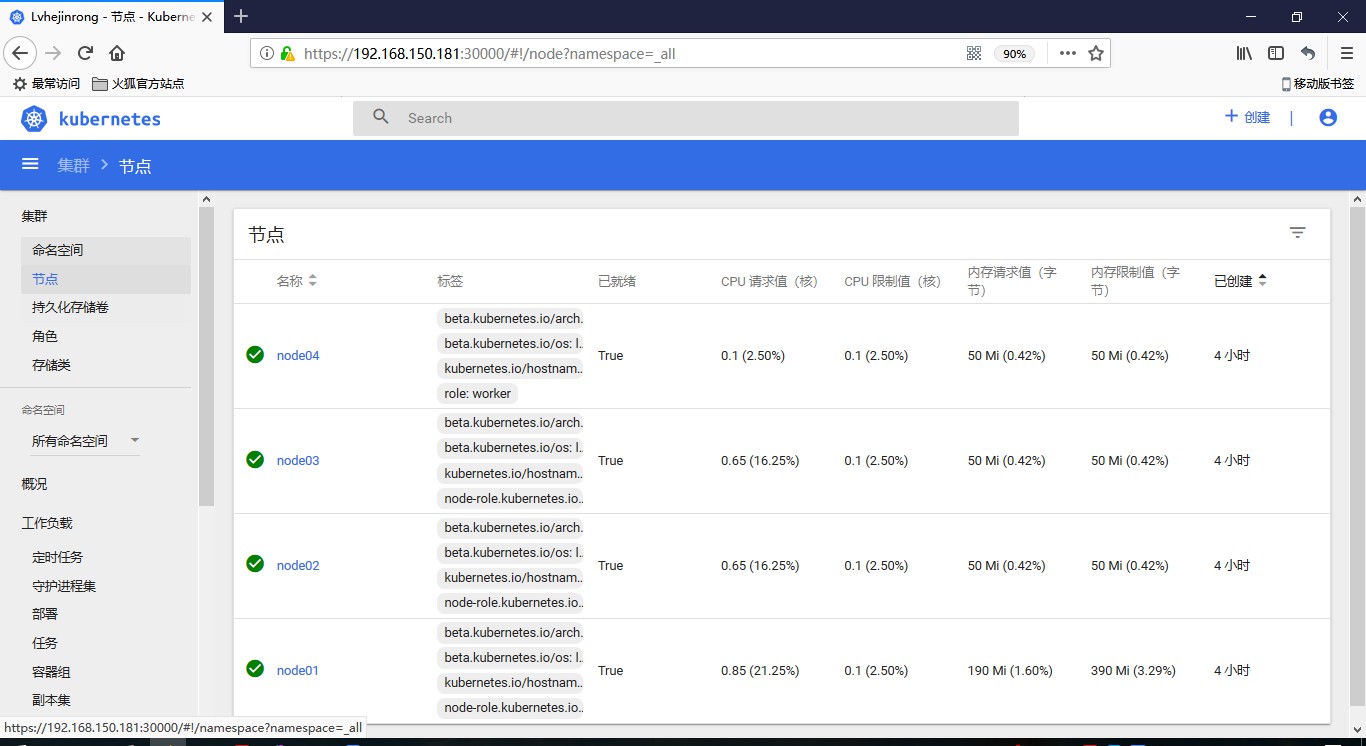The image size is (1366, 746).
Task: Open the node02 link
Action: pos(298,565)
